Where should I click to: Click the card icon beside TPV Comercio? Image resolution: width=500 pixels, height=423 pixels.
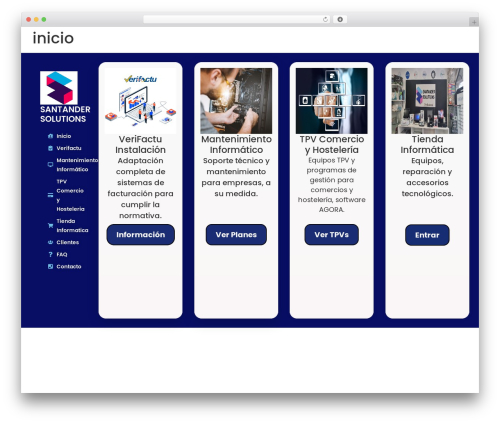click(50, 195)
